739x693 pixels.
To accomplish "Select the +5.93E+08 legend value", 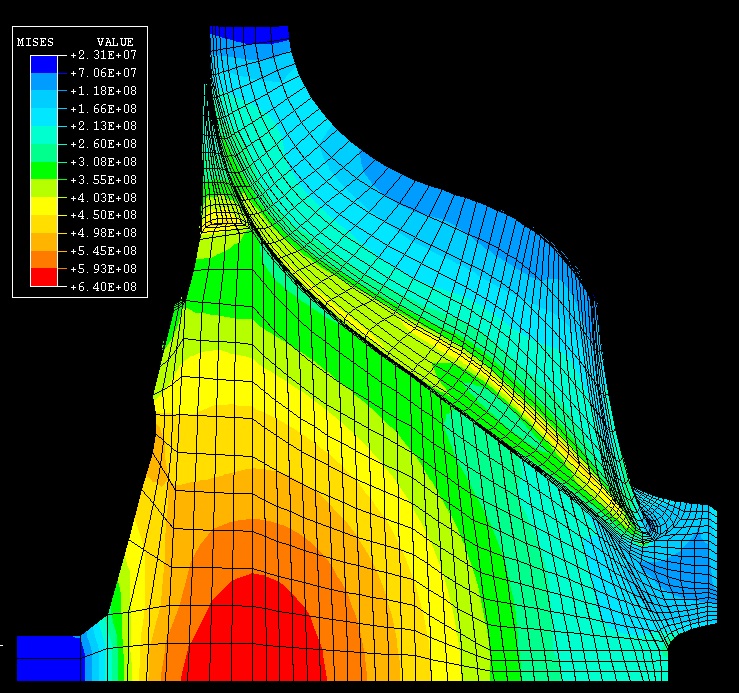I will point(103,269).
